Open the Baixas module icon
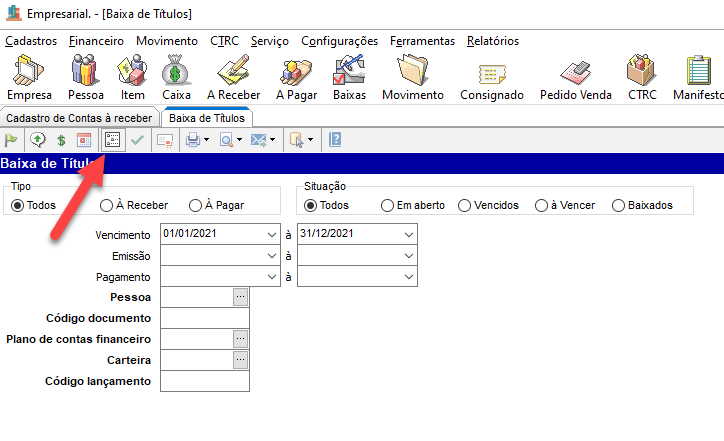Screen dimensions: 724x441 (349, 77)
